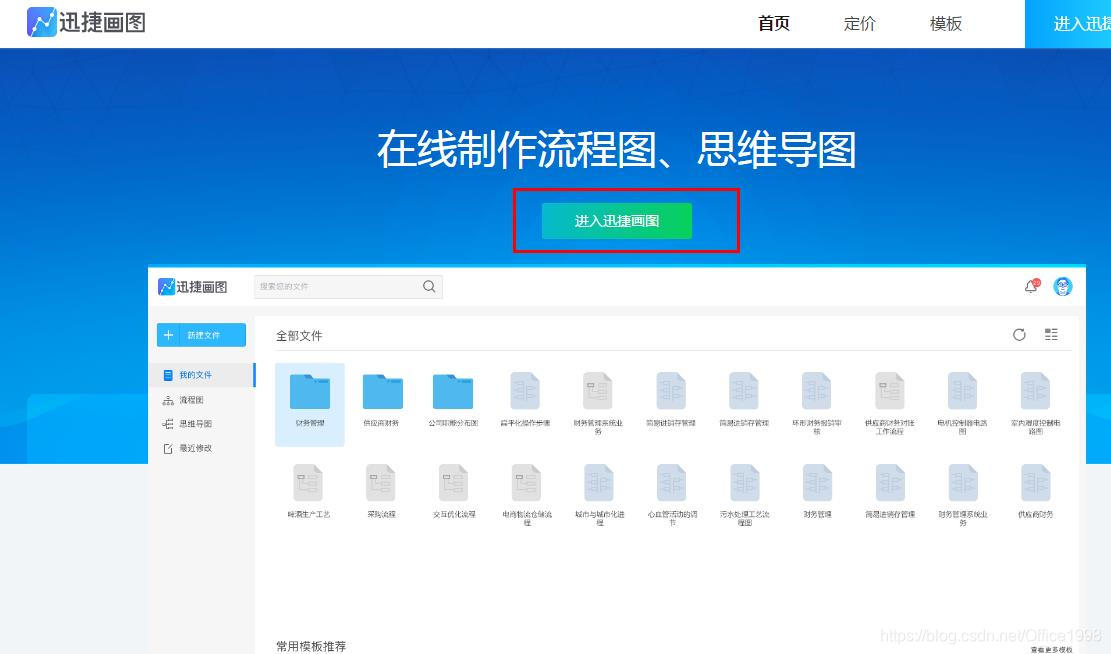This screenshot has height=654, width=1111.
Task: Open the highlighted 财务管理 folder
Action: tap(310, 404)
